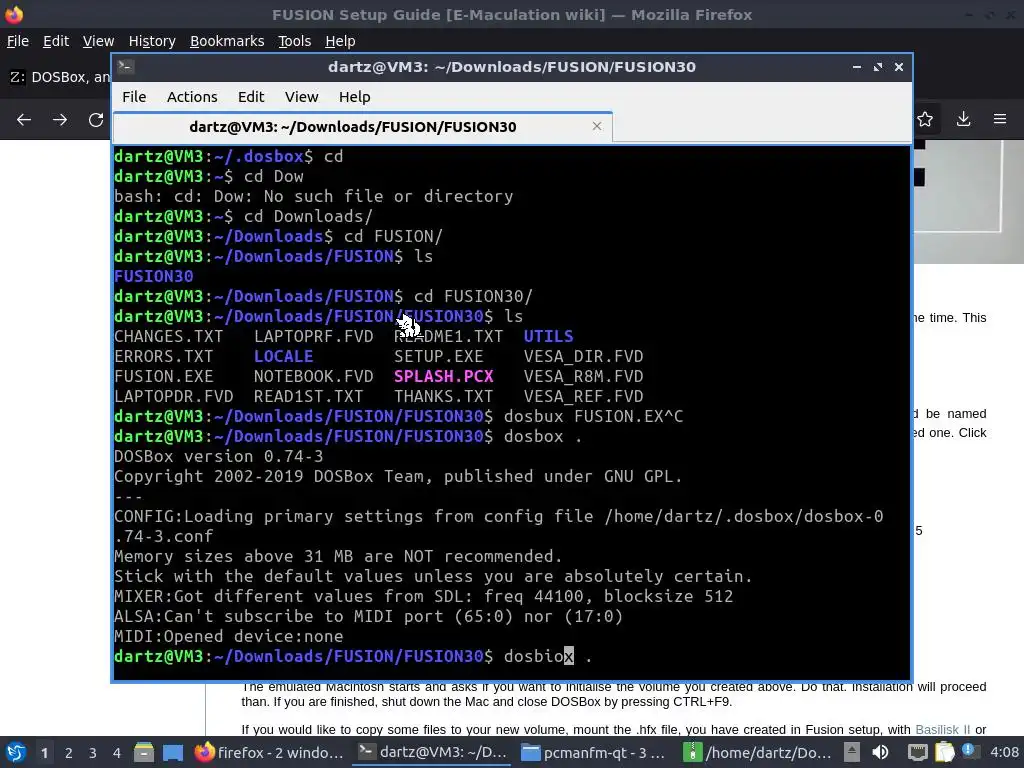Viewport: 1024px width, 768px height.
Task: Open the volume control tray icon
Action: [880, 752]
